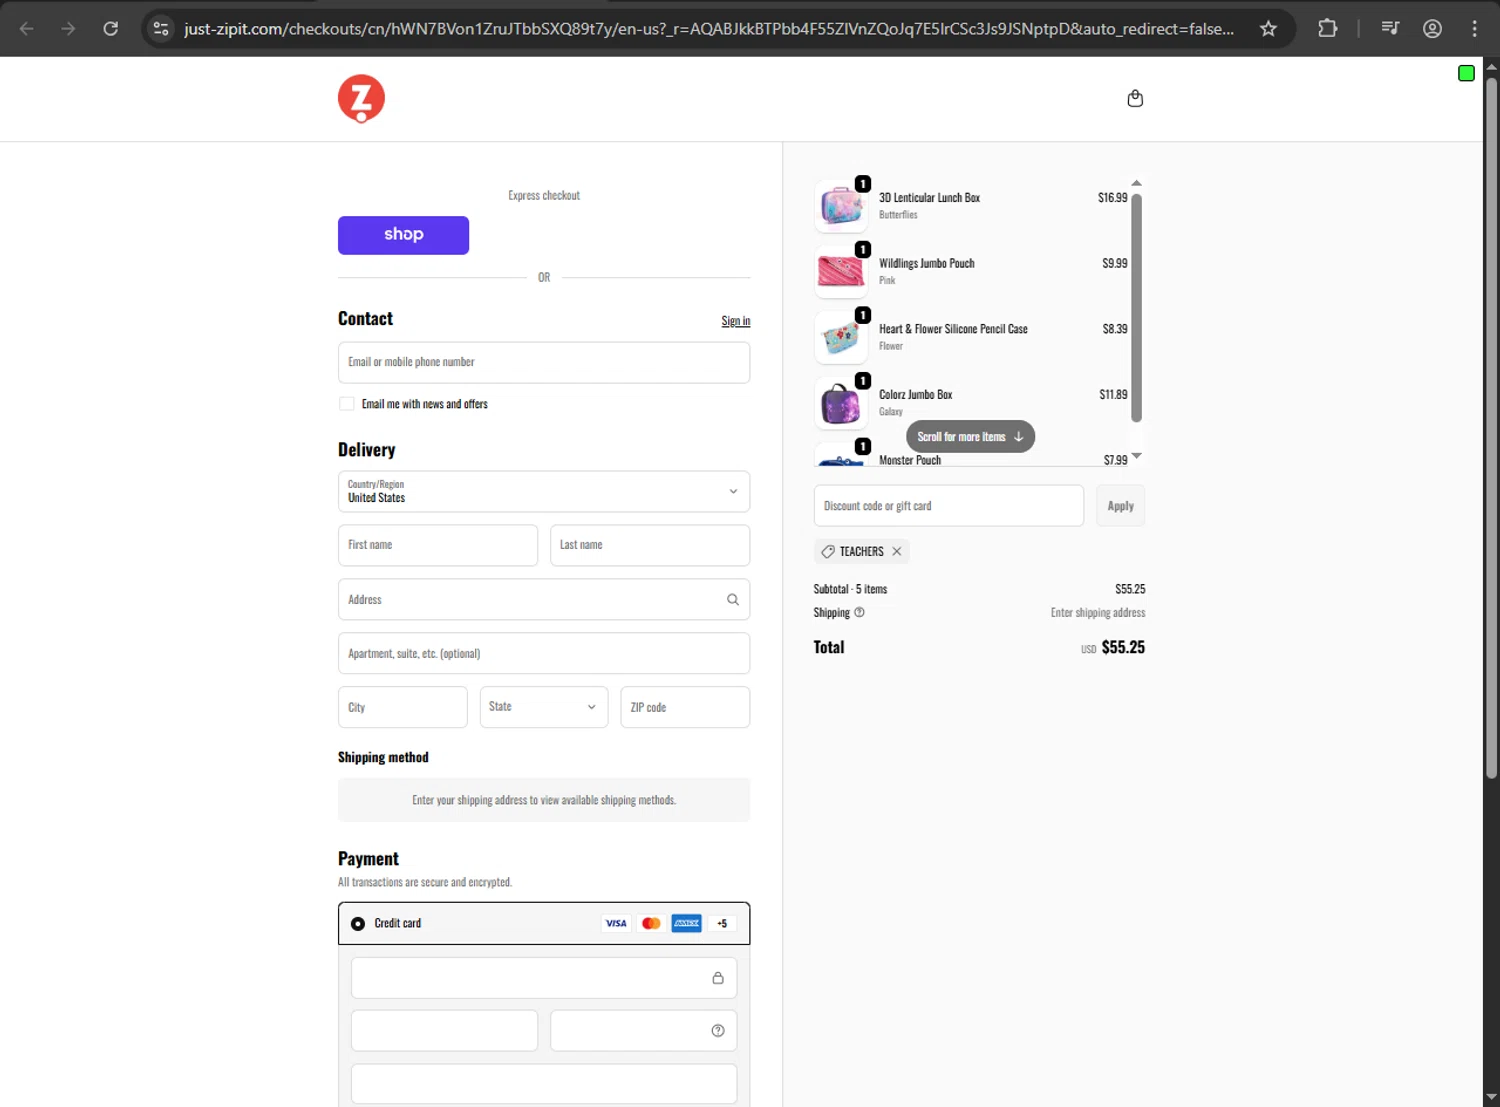Open the shopping bag cart icon
Image resolution: width=1500 pixels, height=1107 pixels.
coord(1135,98)
